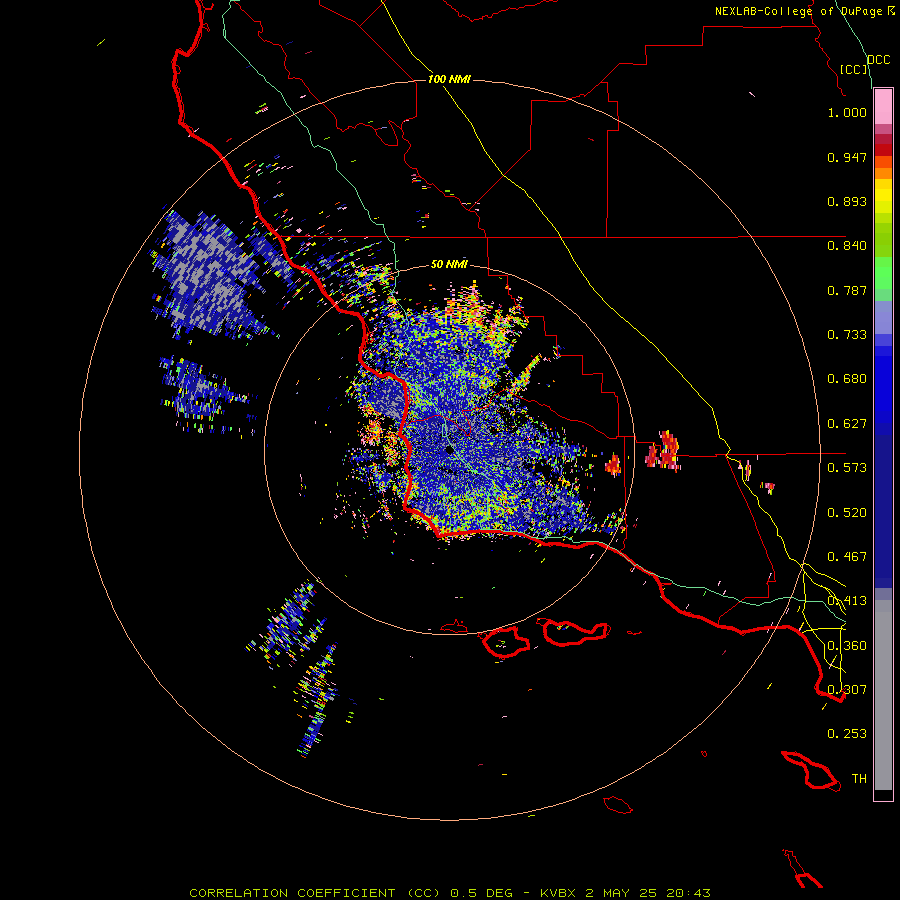This screenshot has width=900, height=900.
Task: Pick the dark red color bar segment
Action: [883, 150]
